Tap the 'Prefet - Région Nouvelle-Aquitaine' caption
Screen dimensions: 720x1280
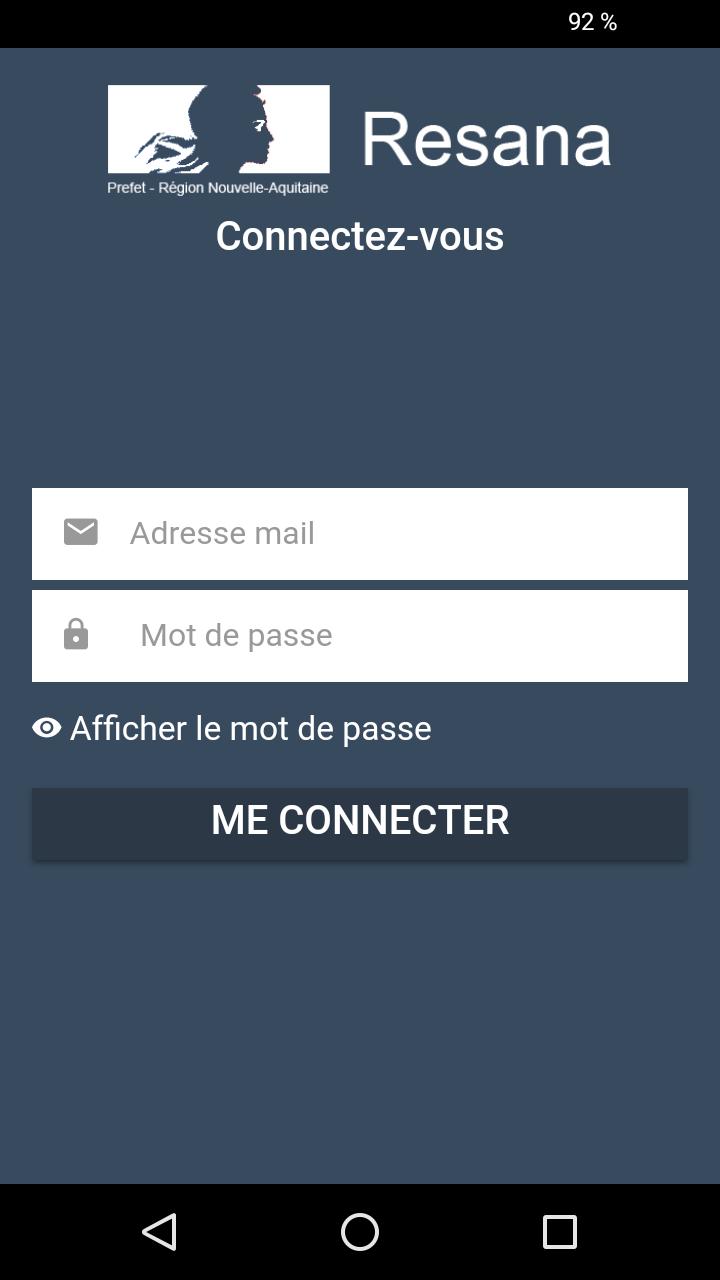(x=218, y=187)
